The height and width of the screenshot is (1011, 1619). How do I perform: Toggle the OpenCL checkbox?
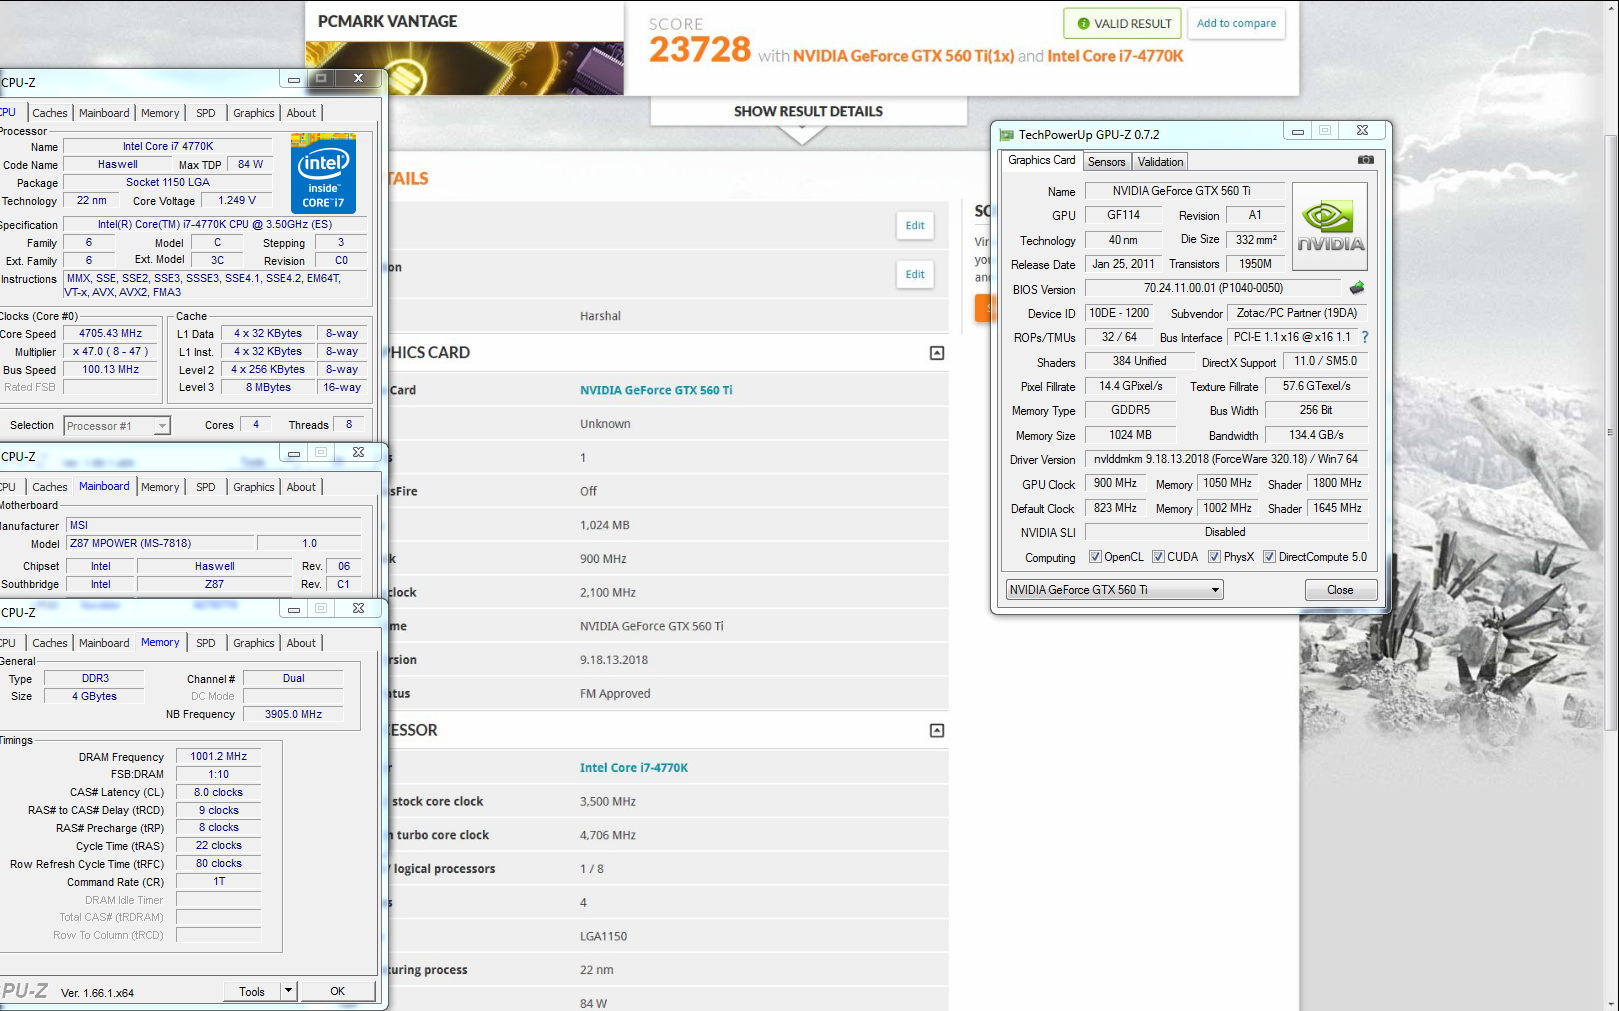click(1095, 557)
